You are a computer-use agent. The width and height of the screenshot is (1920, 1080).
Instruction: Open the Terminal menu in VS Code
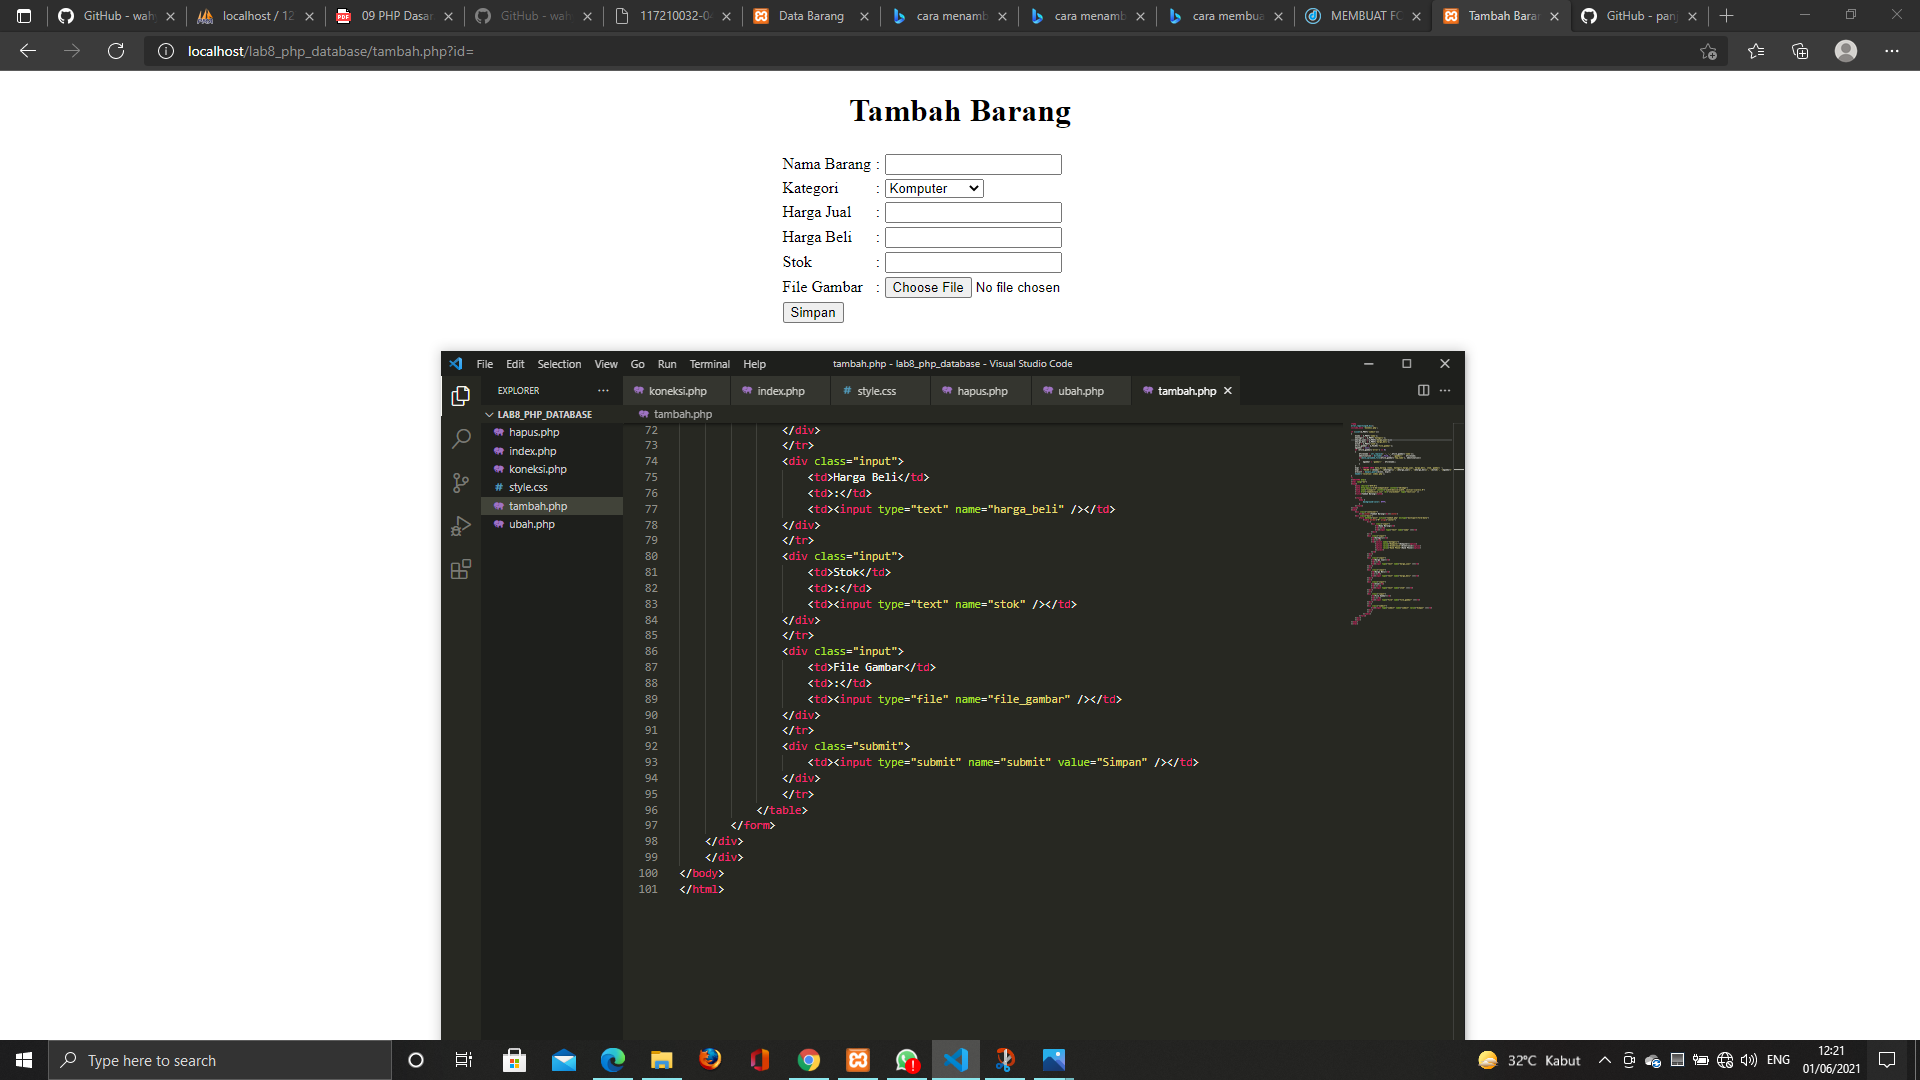[x=710, y=364]
